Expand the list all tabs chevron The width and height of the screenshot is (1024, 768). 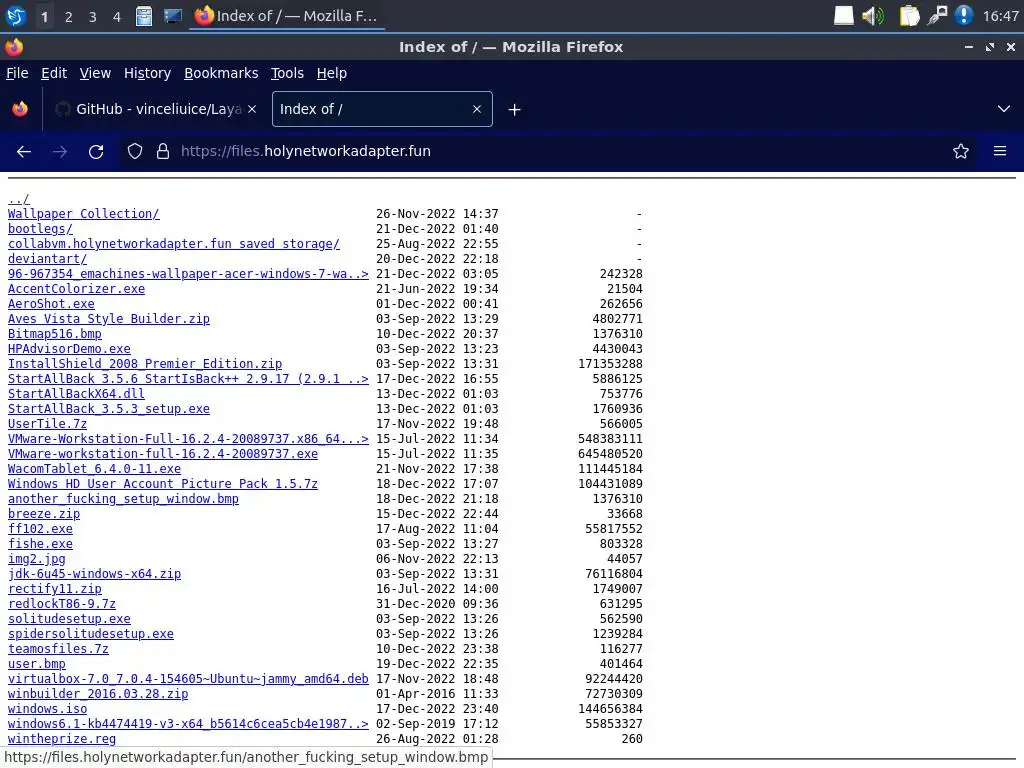1004,109
